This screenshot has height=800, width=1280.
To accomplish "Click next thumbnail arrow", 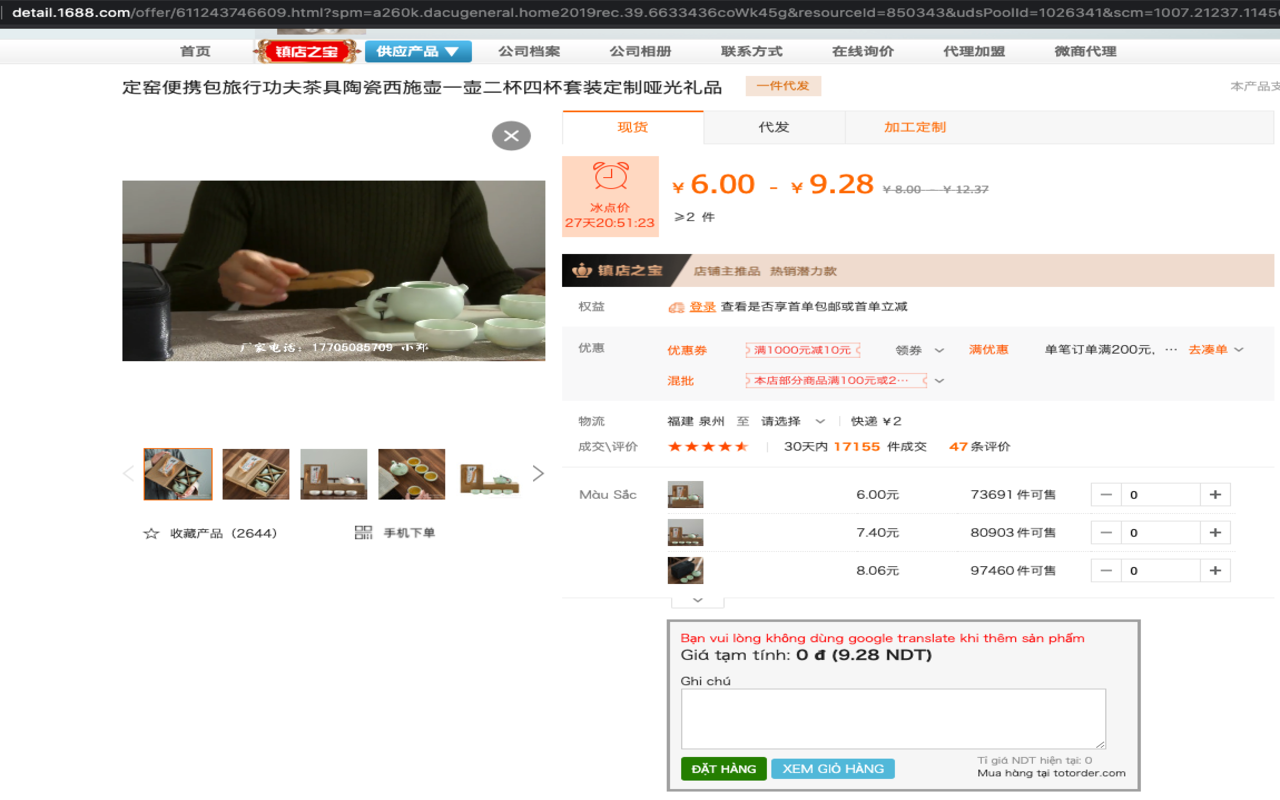I will 538,474.
